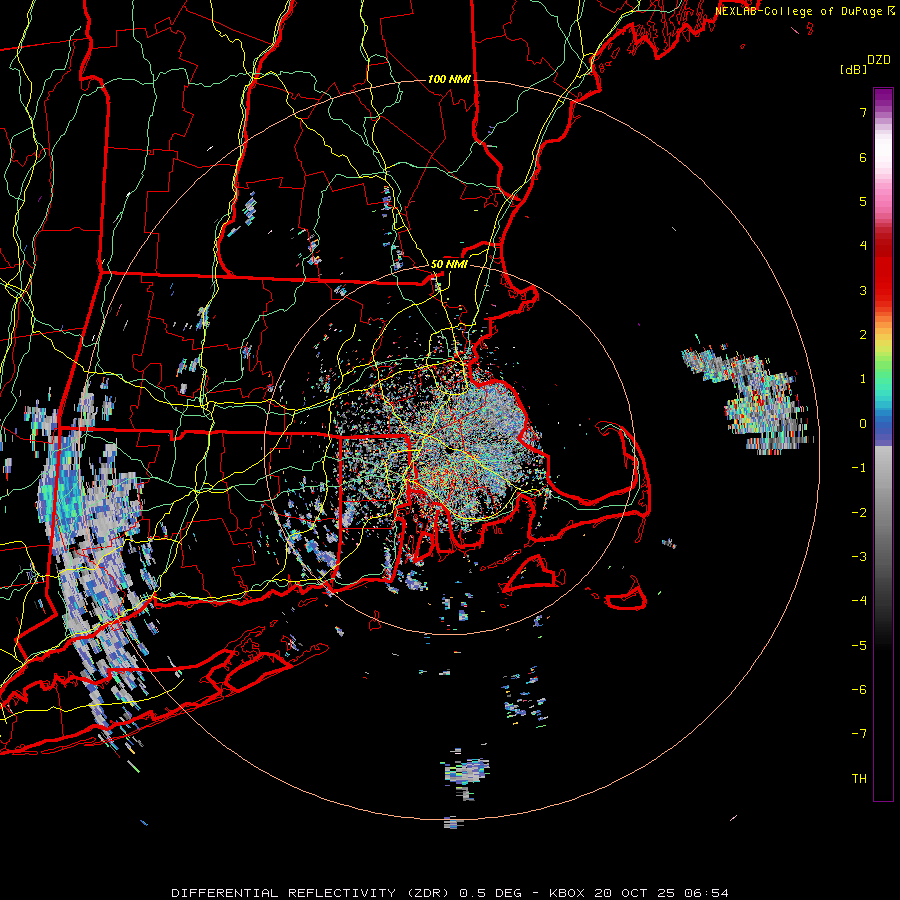Click the "6" value on the color scale
Viewport: 900px width, 900px height.
click(x=863, y=157)
